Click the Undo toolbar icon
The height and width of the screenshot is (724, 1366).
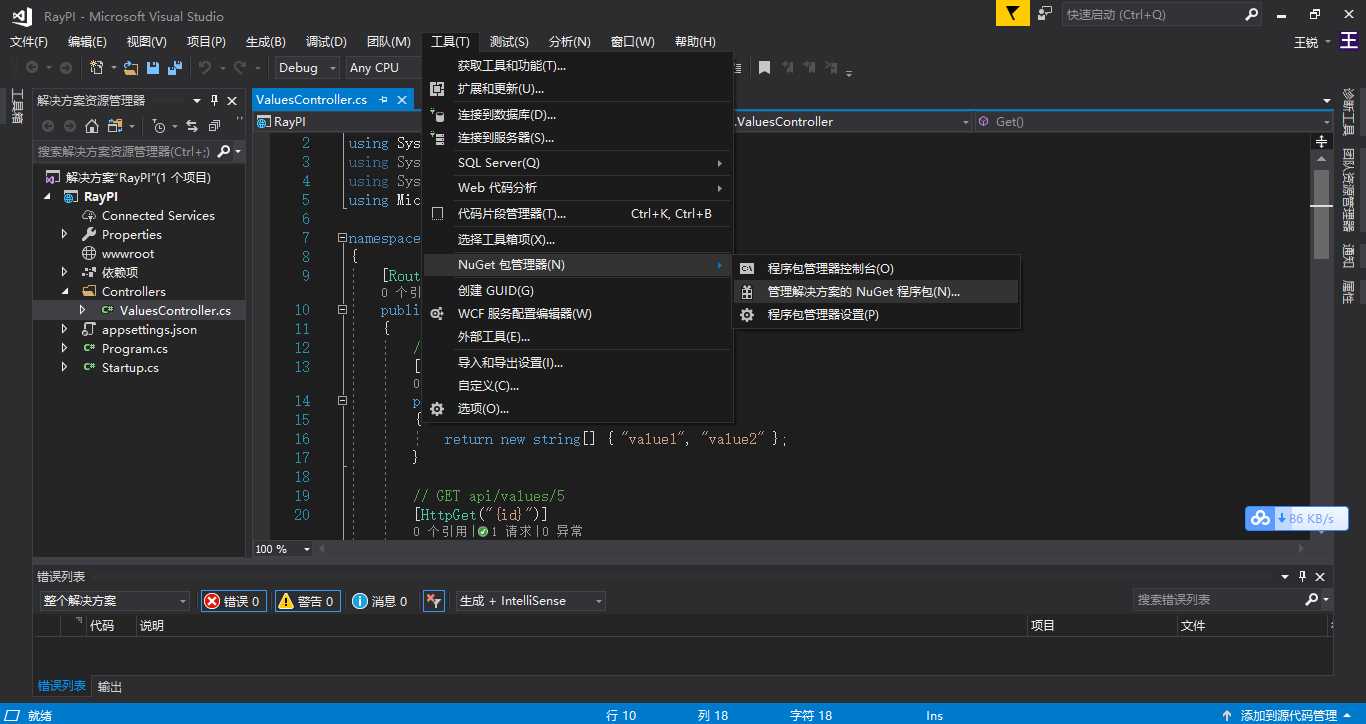204,68
